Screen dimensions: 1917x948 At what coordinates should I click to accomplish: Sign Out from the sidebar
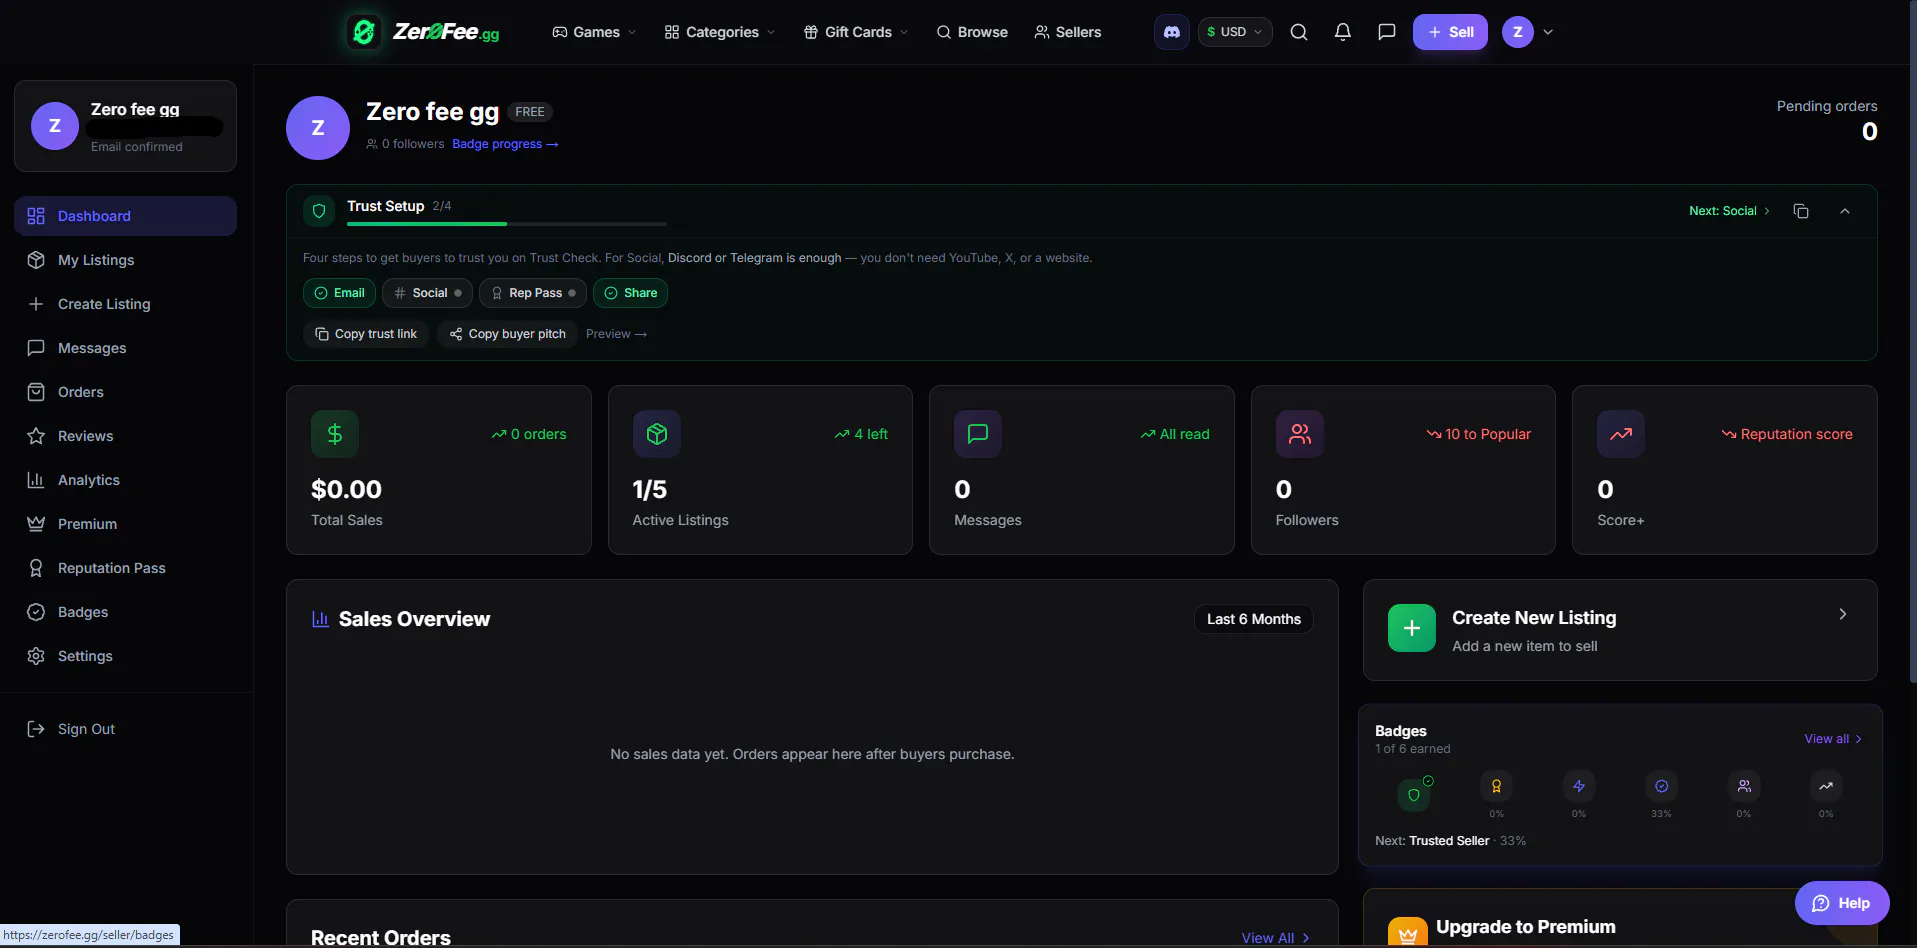pos(125,729)
